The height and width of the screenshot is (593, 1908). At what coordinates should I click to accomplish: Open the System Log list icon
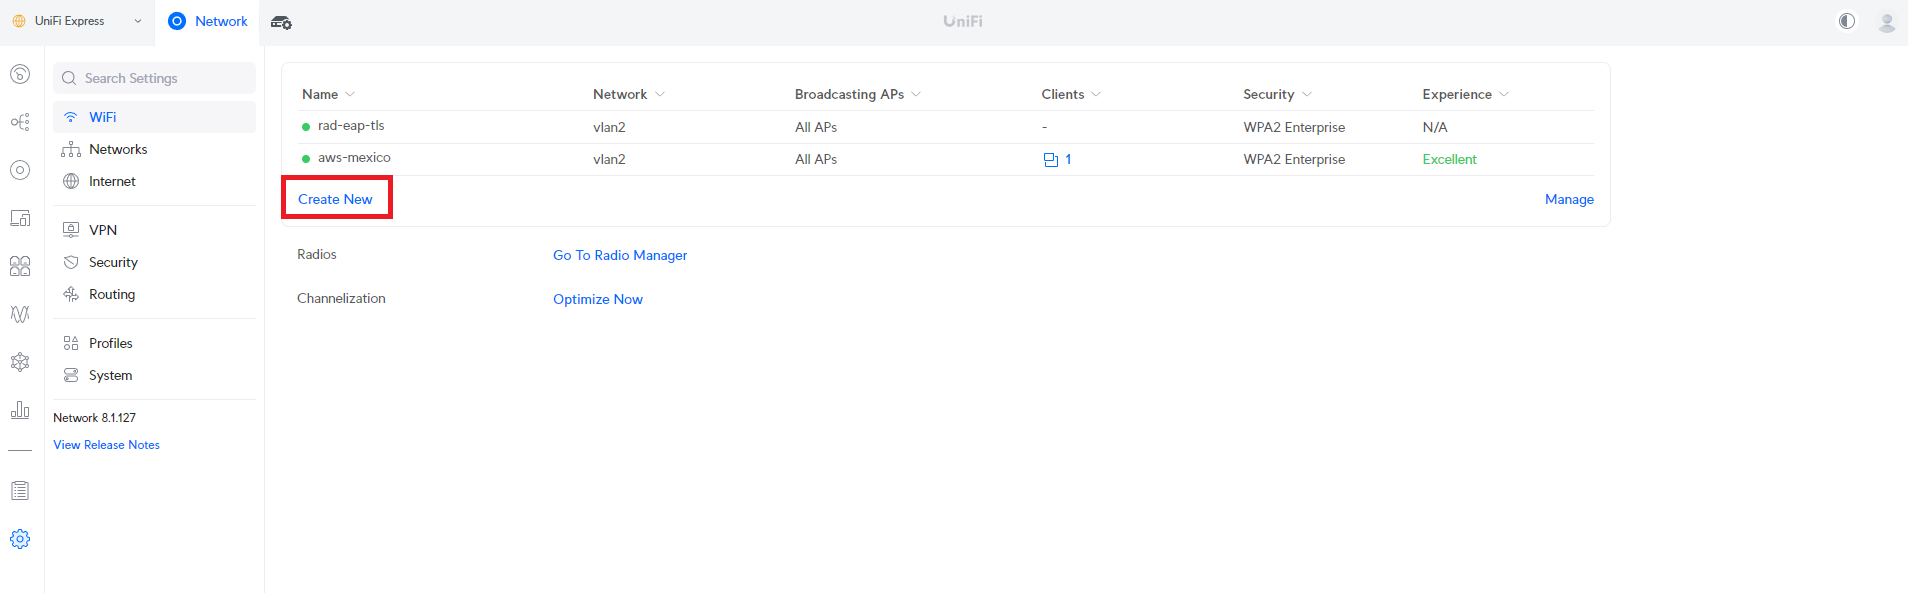pyautogui.click(x=20, y=491)
